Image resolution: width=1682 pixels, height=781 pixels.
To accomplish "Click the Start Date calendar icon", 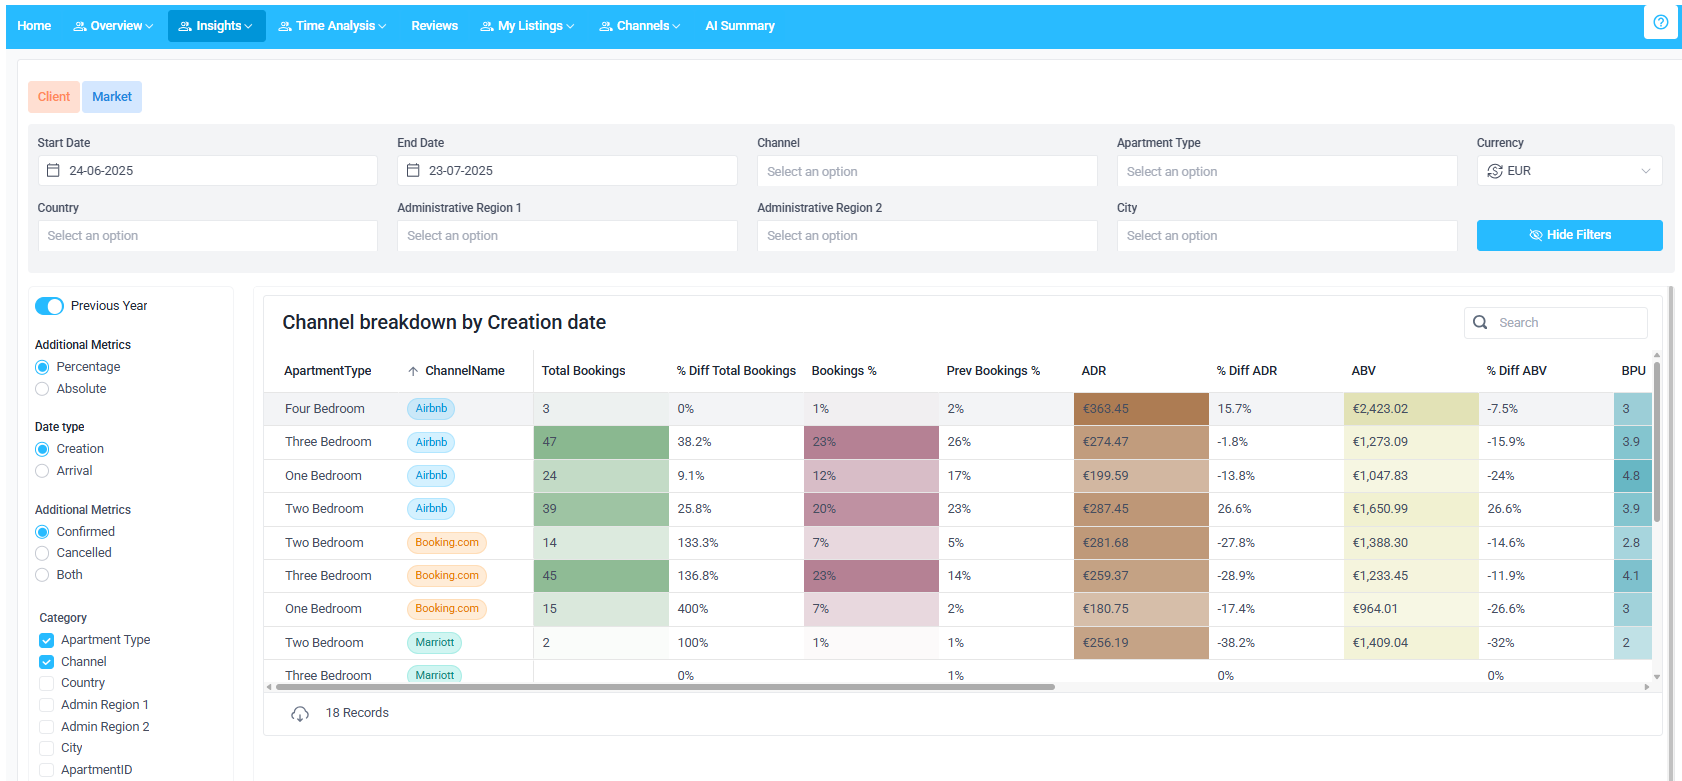I will (54, 171).
